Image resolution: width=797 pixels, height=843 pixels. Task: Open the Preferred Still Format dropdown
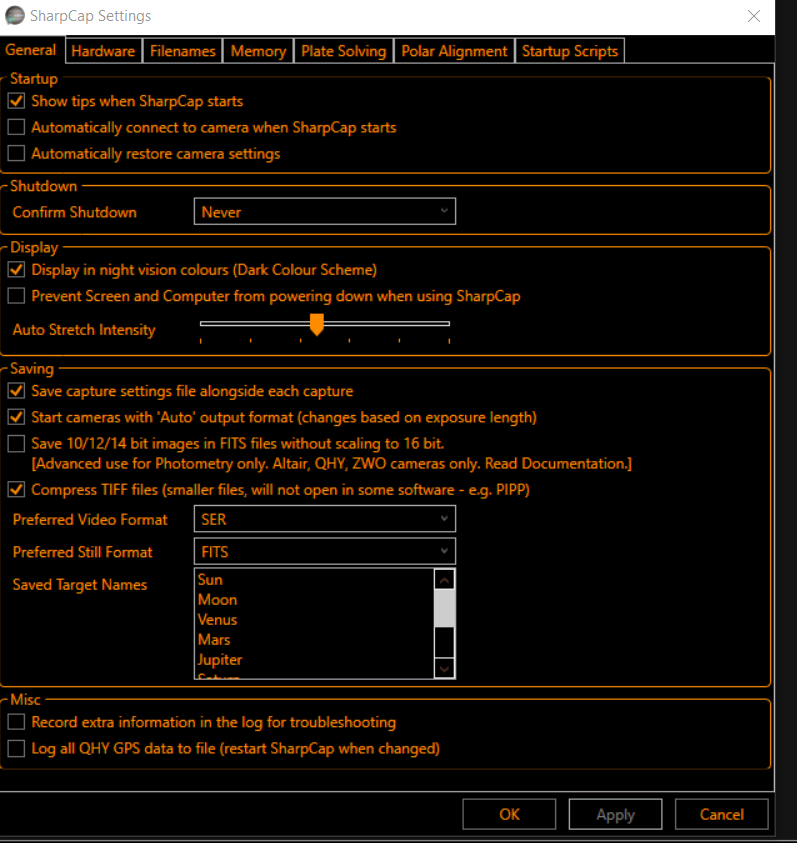324,551
